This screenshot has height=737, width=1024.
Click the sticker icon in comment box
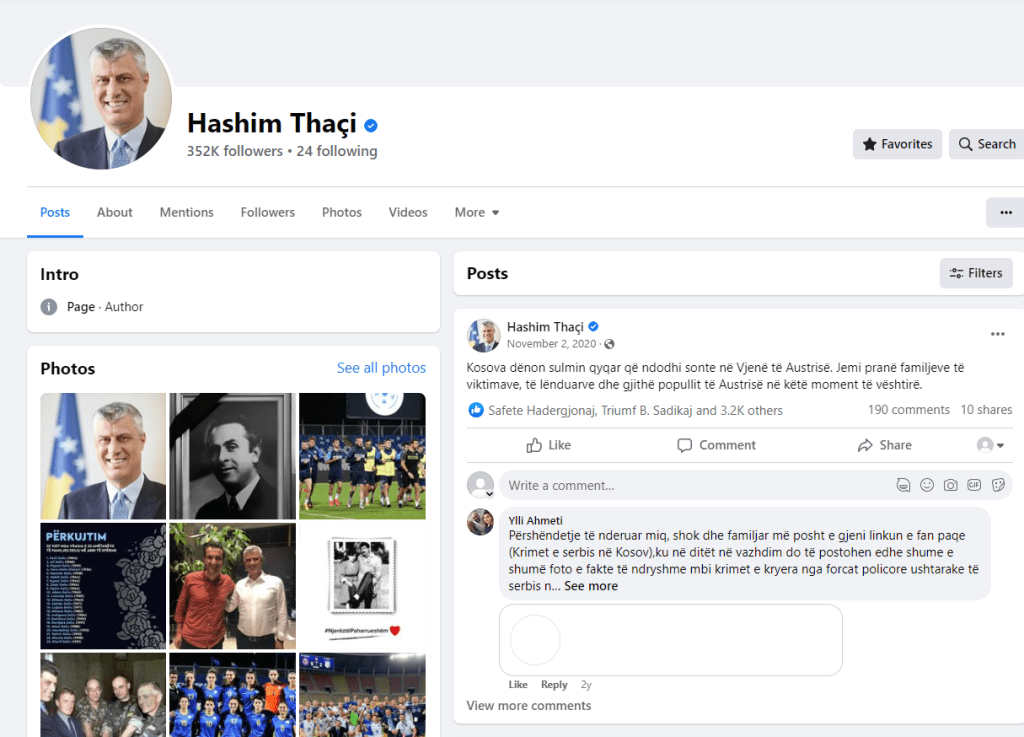point(998,485)
